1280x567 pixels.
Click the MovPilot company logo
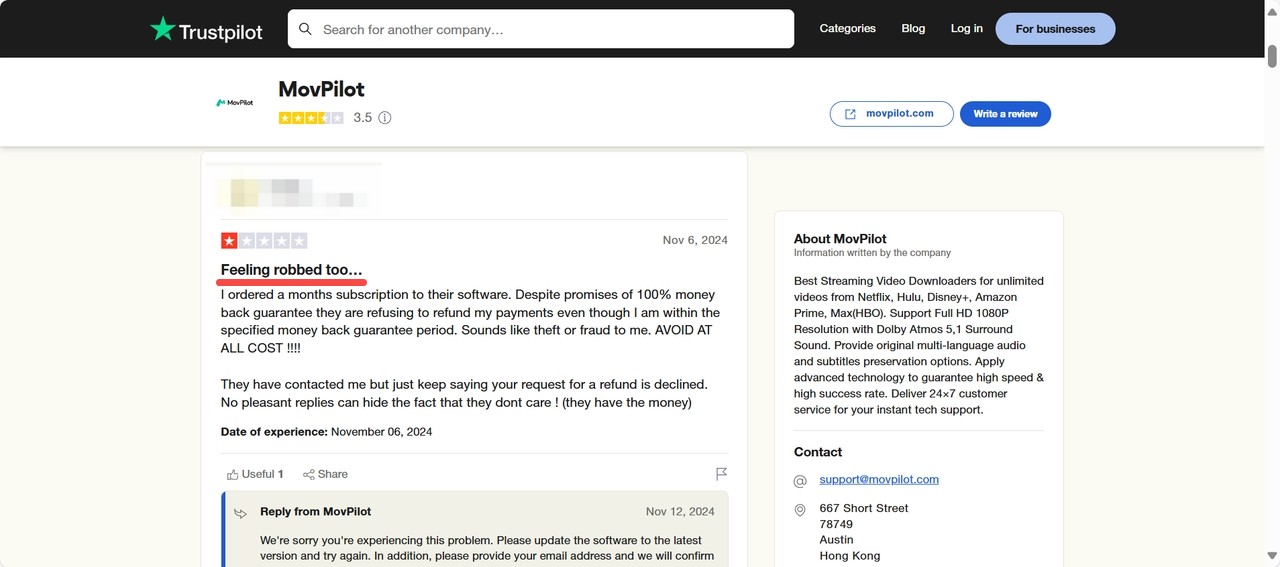point(235,102)
